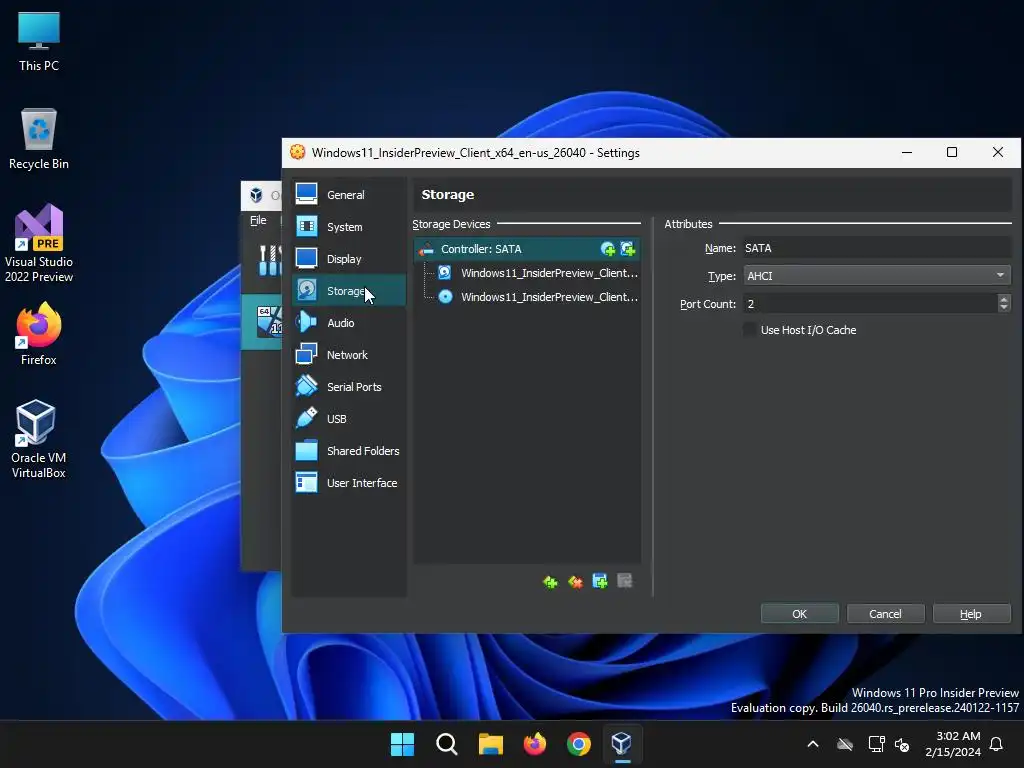Decrease Port Count with the down arrow
Screen dimensions: 1024x768
click(x=1004, y=308)
